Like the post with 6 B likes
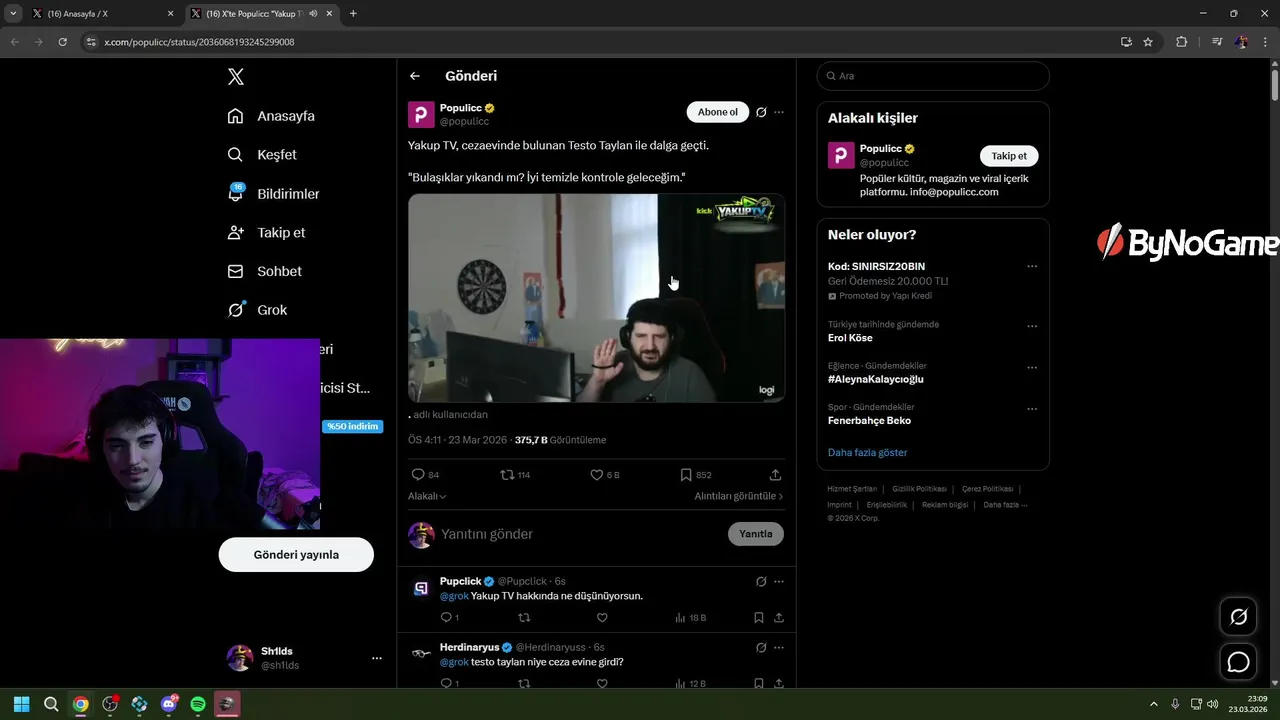 coord(604,475)
